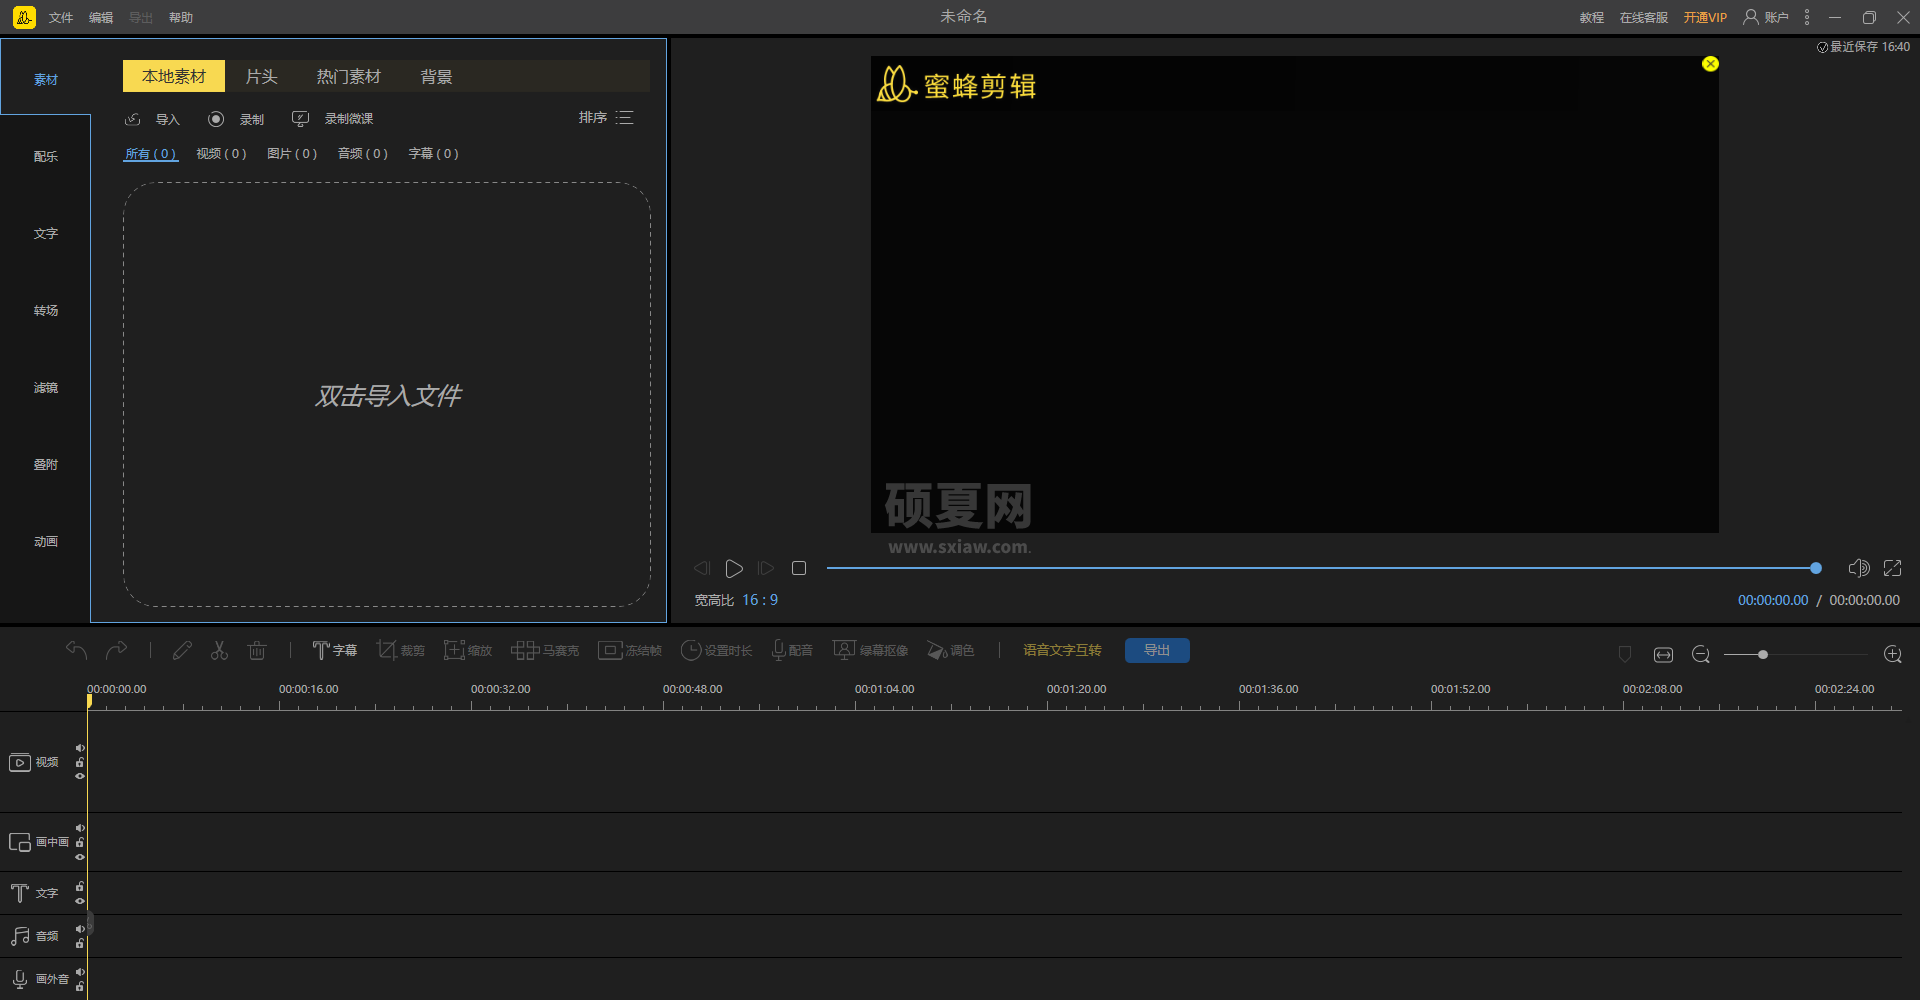Image resolution: width=1920 pixels, height=1000 pixels.
Task: Filter materials by 图片 (0)
Action: [x=292, y=154]
